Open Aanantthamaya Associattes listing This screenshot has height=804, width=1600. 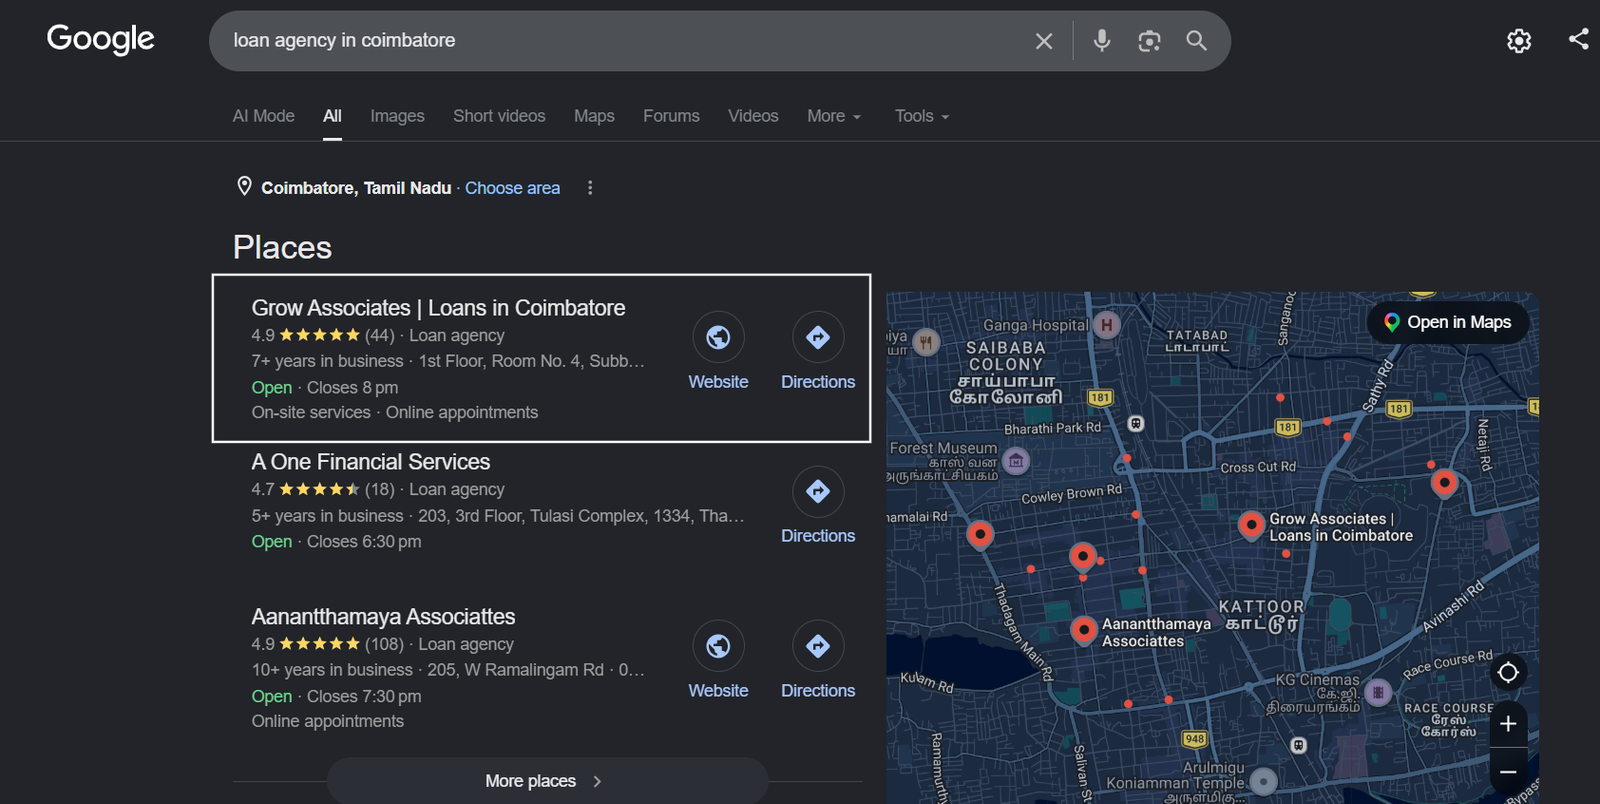click(383, 617)
